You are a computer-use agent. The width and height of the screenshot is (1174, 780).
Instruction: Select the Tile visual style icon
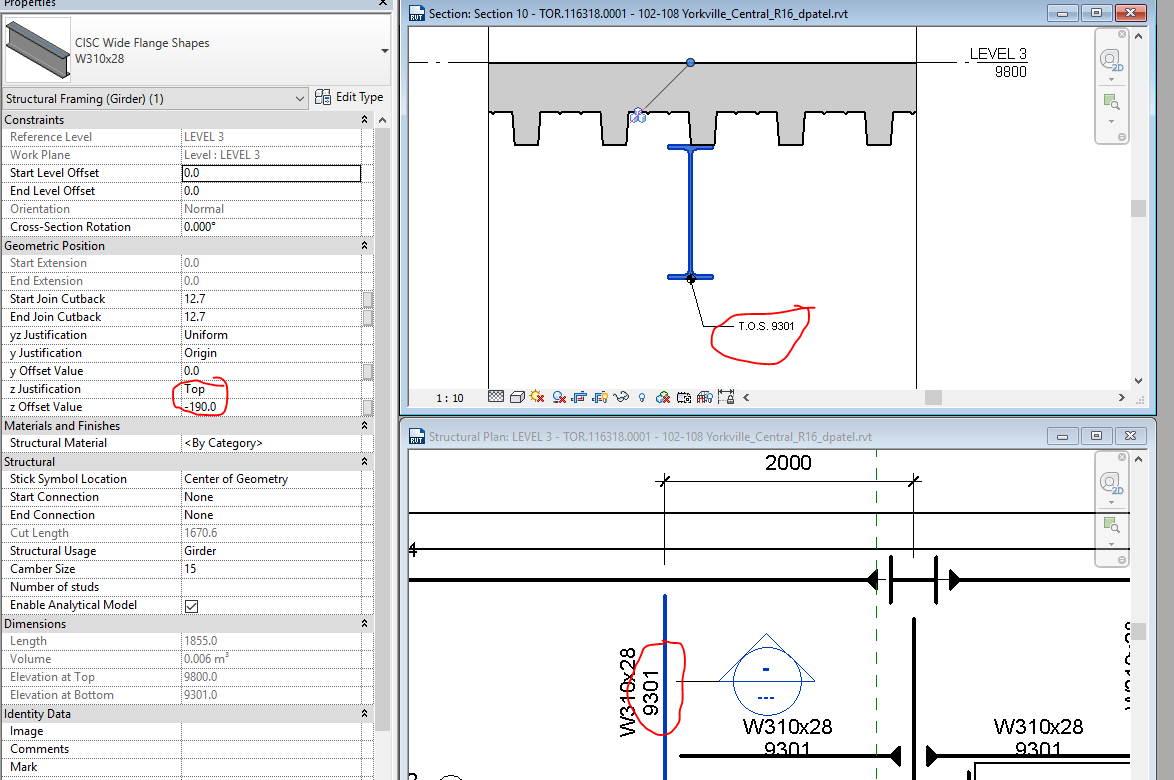click(x=495, y=396)
